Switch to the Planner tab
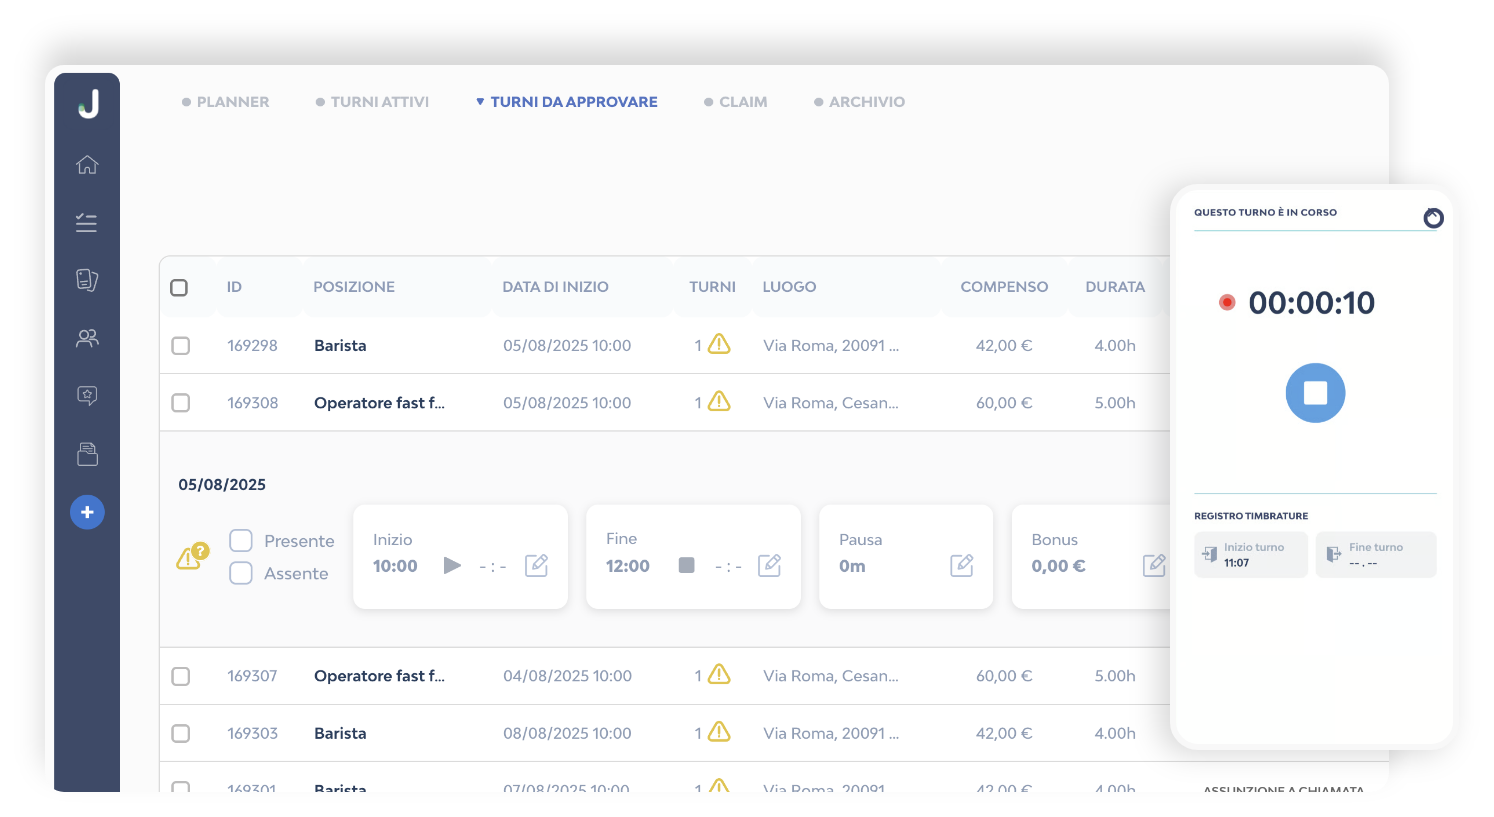Image resolution: width=1494 pixels, height=817 pixels. 225,102
